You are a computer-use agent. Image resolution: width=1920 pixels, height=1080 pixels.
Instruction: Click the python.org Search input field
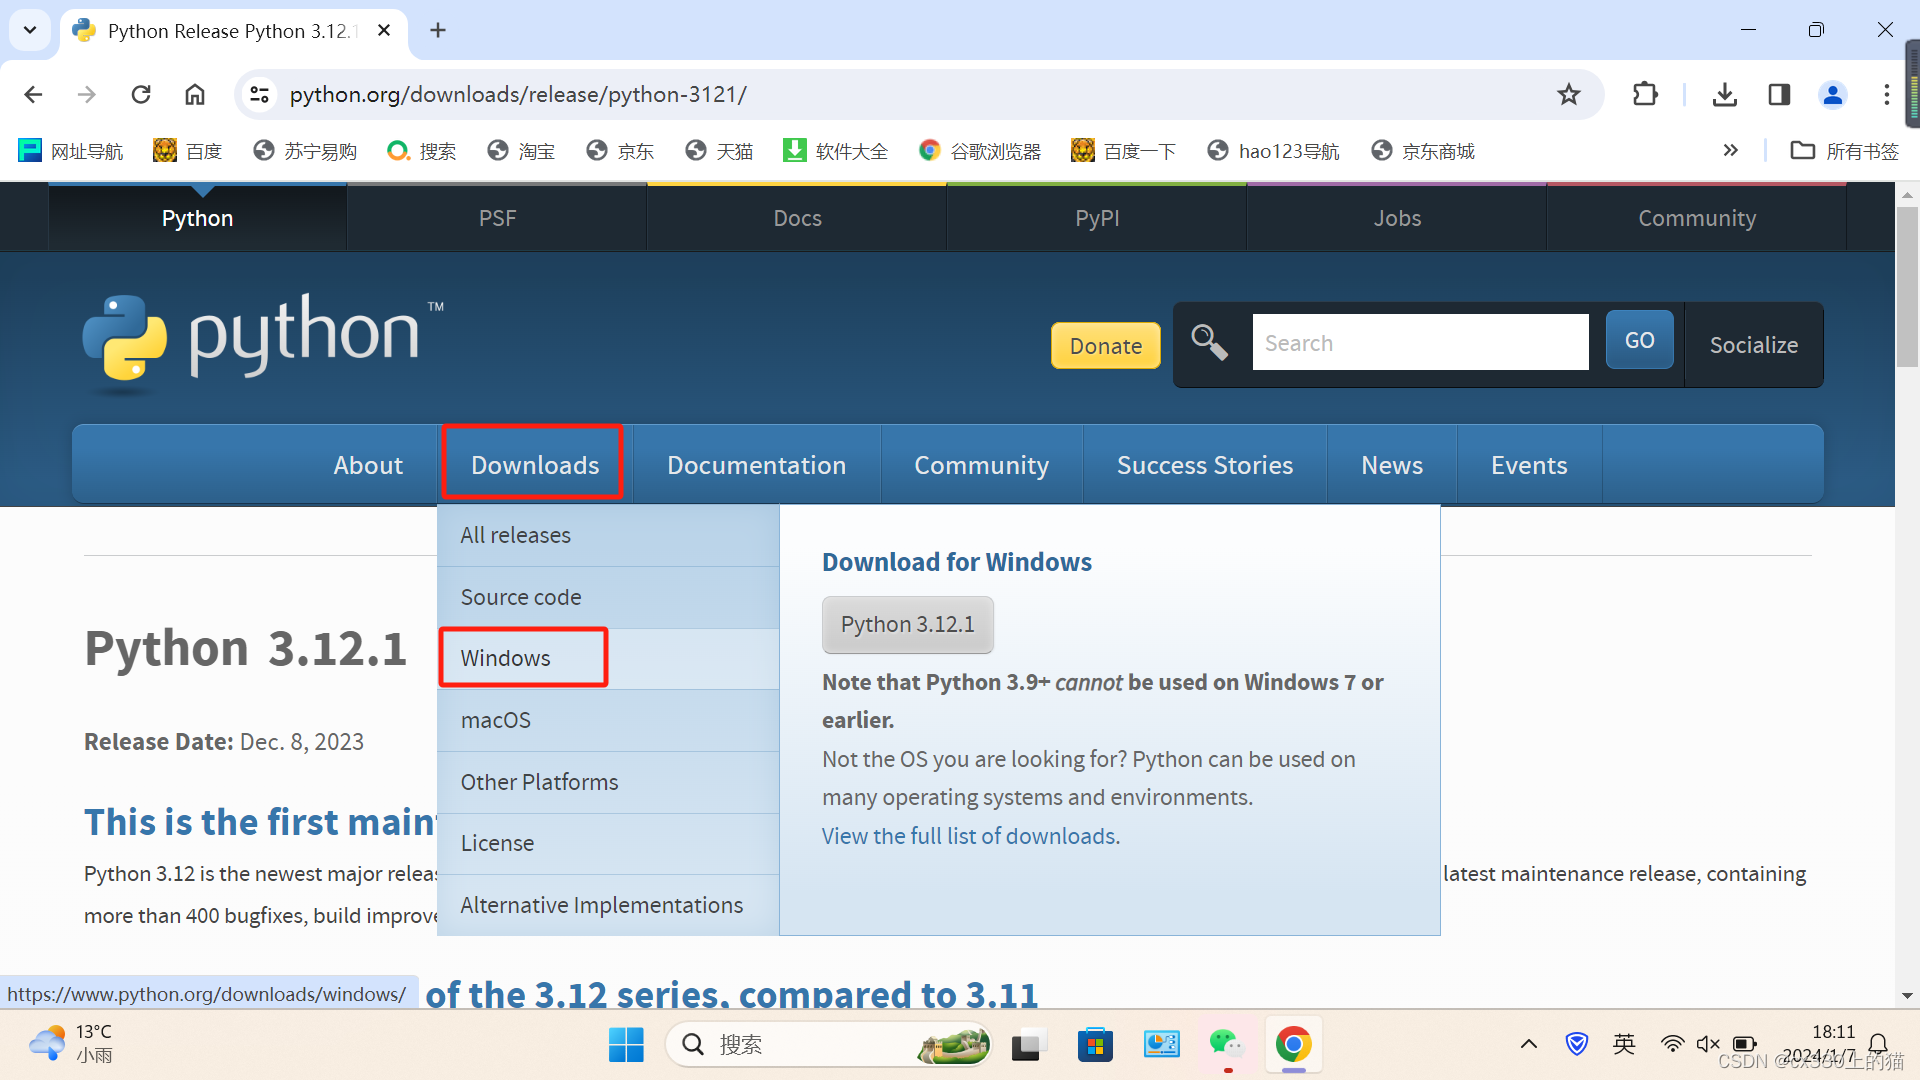pyautogui.click(x=1420, y=343)
